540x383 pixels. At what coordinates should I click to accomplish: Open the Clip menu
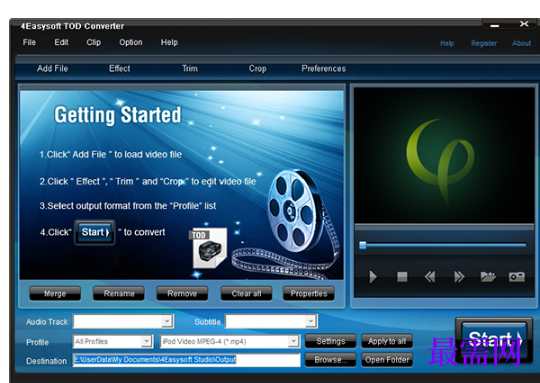93,42
